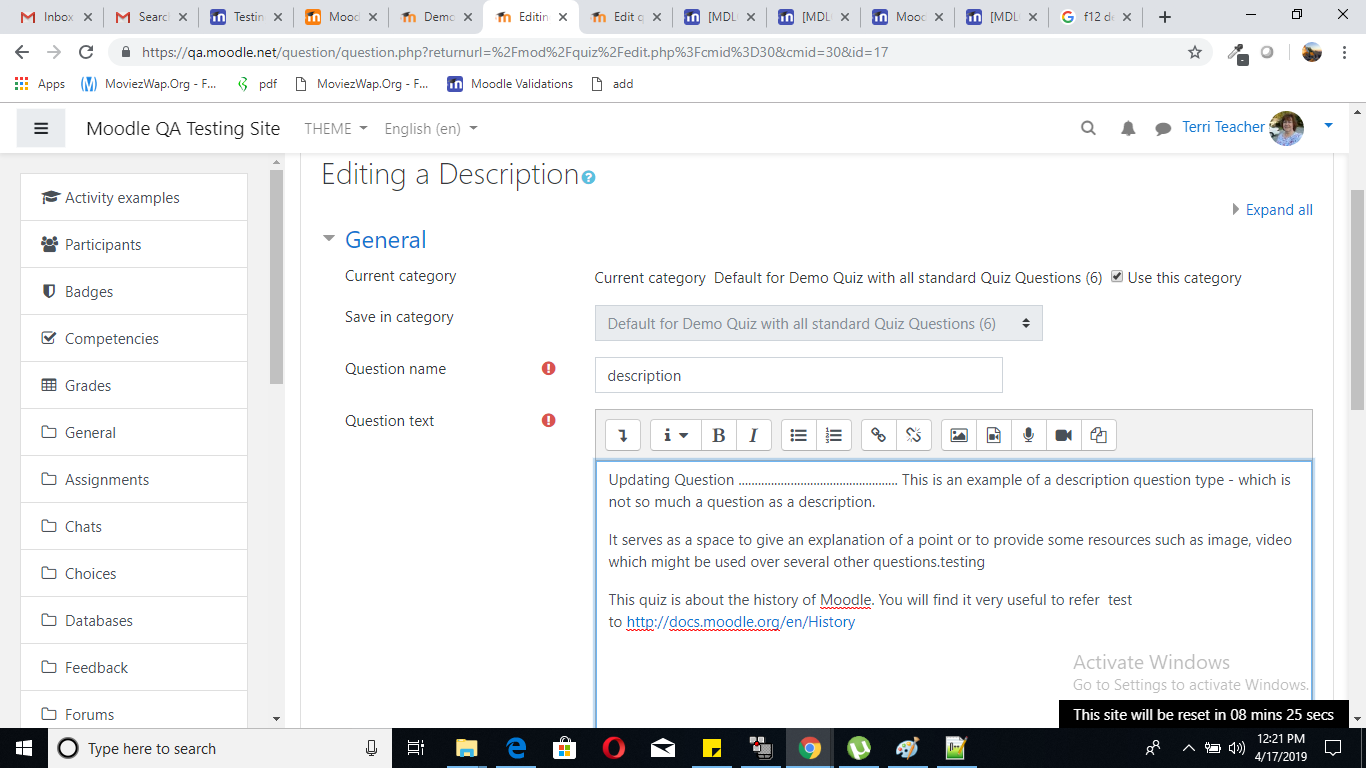This screenshot has height=768, width=1366.
Task: Open user menu dropdown arrow
Action: coord(1328,126)
